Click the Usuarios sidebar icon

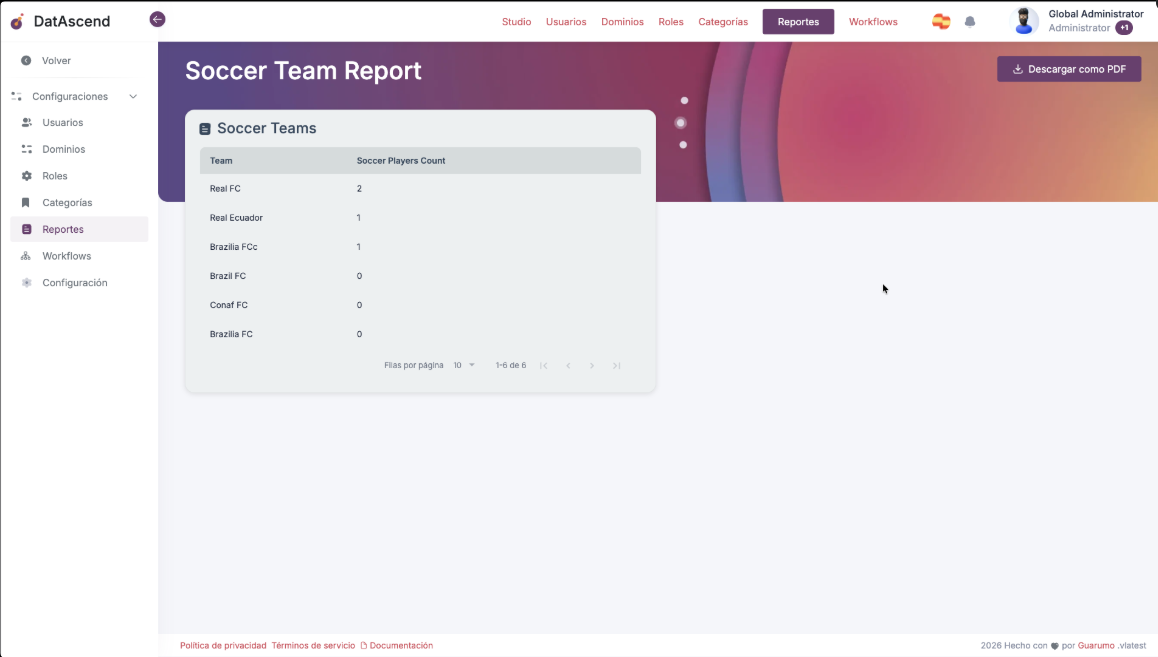tap(27, 123)
